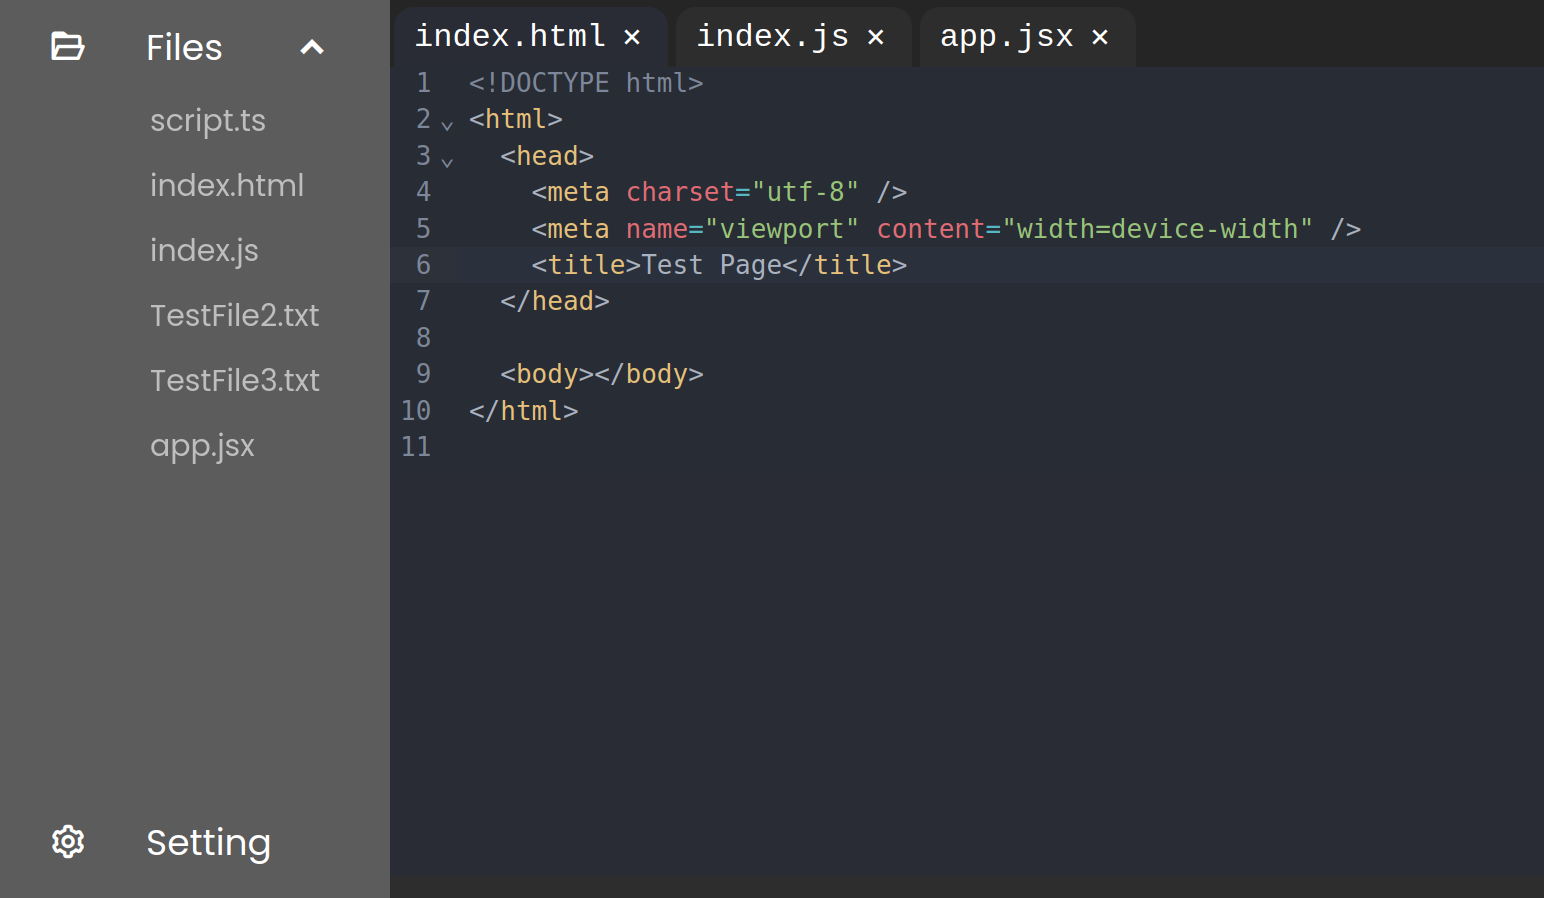
Task: Click the Setting gear icon
Action: (x=68, y=842)
